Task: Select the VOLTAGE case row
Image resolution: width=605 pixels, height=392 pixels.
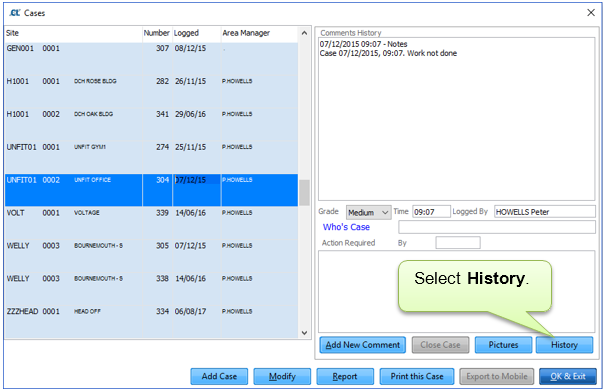Action: [x=151, y=223]
